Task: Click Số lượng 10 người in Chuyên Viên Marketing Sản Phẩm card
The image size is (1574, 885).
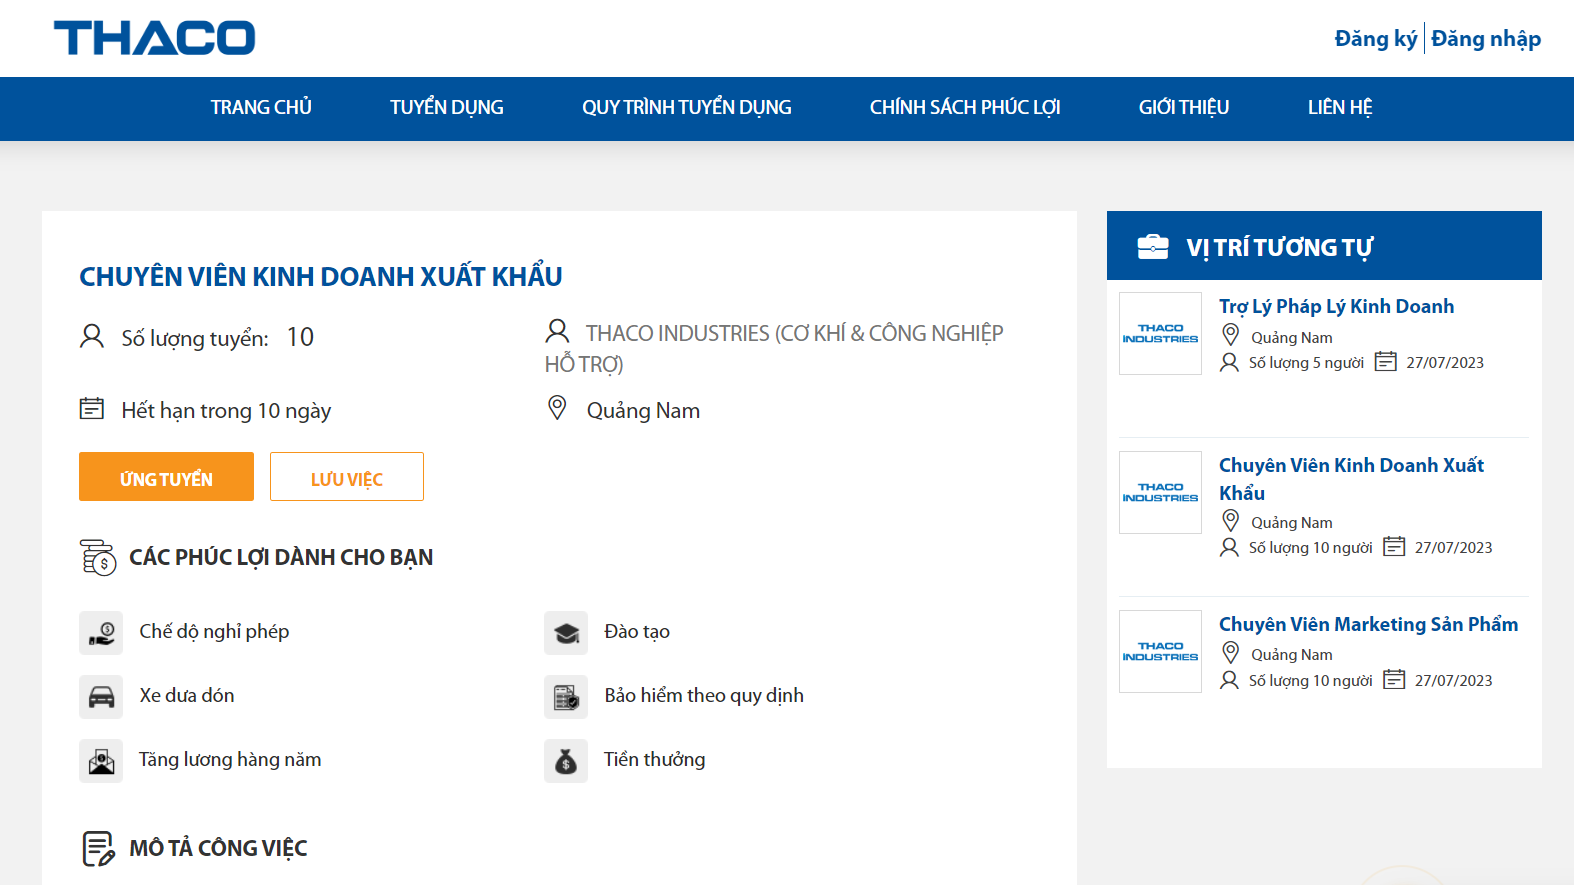Action: 1310,680
